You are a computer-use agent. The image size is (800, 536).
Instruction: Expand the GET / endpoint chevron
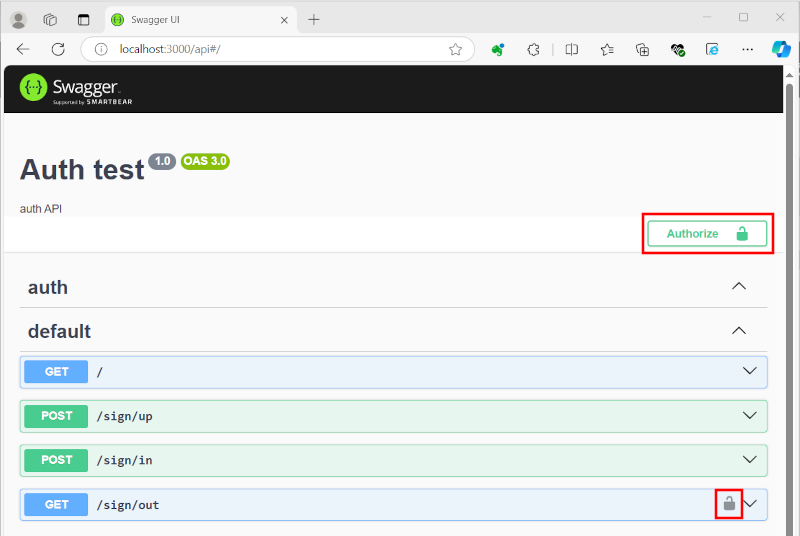[749, 371]
